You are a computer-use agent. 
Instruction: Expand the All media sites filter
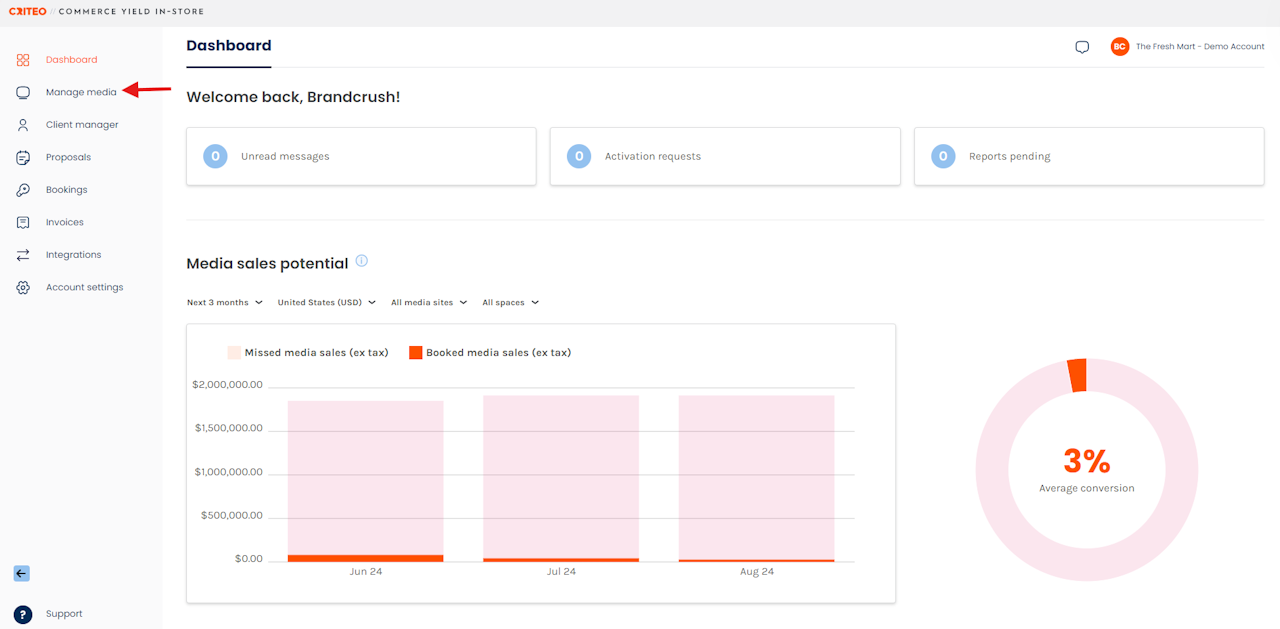[x=429, y=302]
